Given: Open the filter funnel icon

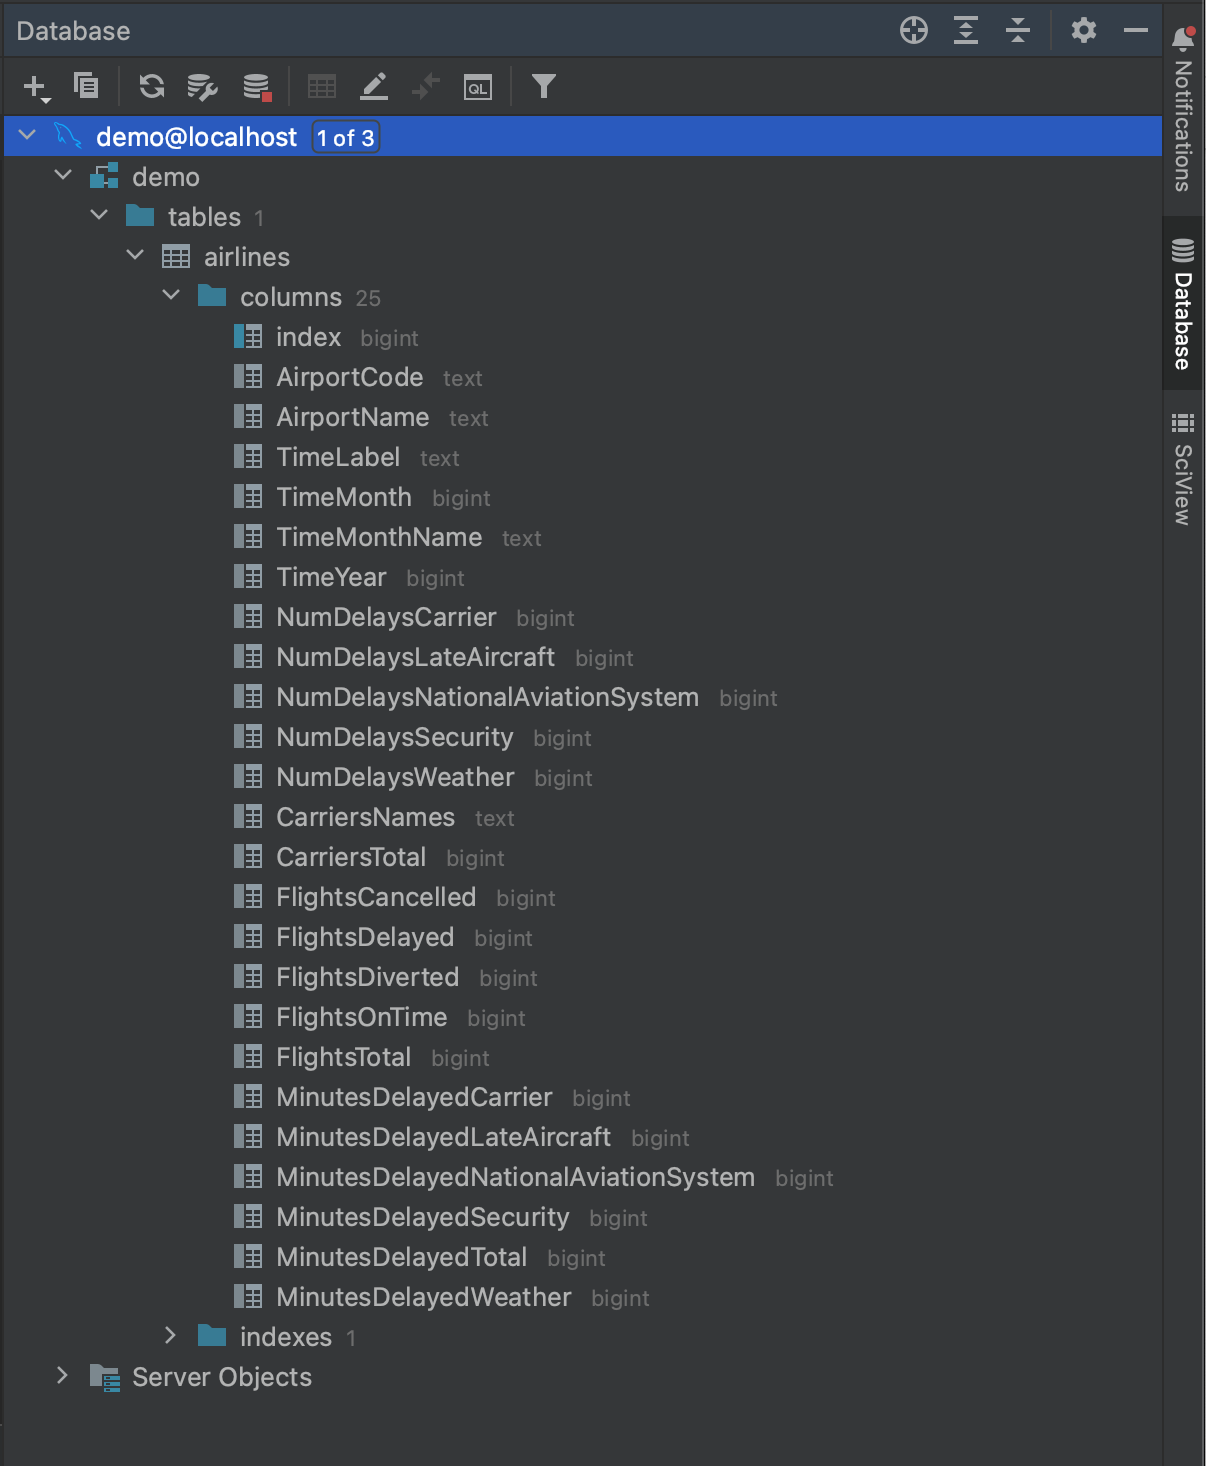Looking at the screenshot, I should pos(543,86).
